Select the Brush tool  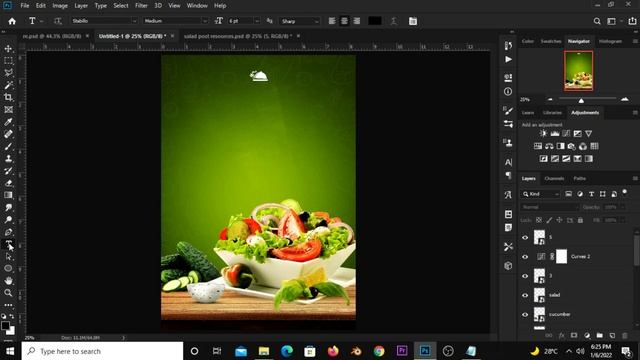point(8,147)
